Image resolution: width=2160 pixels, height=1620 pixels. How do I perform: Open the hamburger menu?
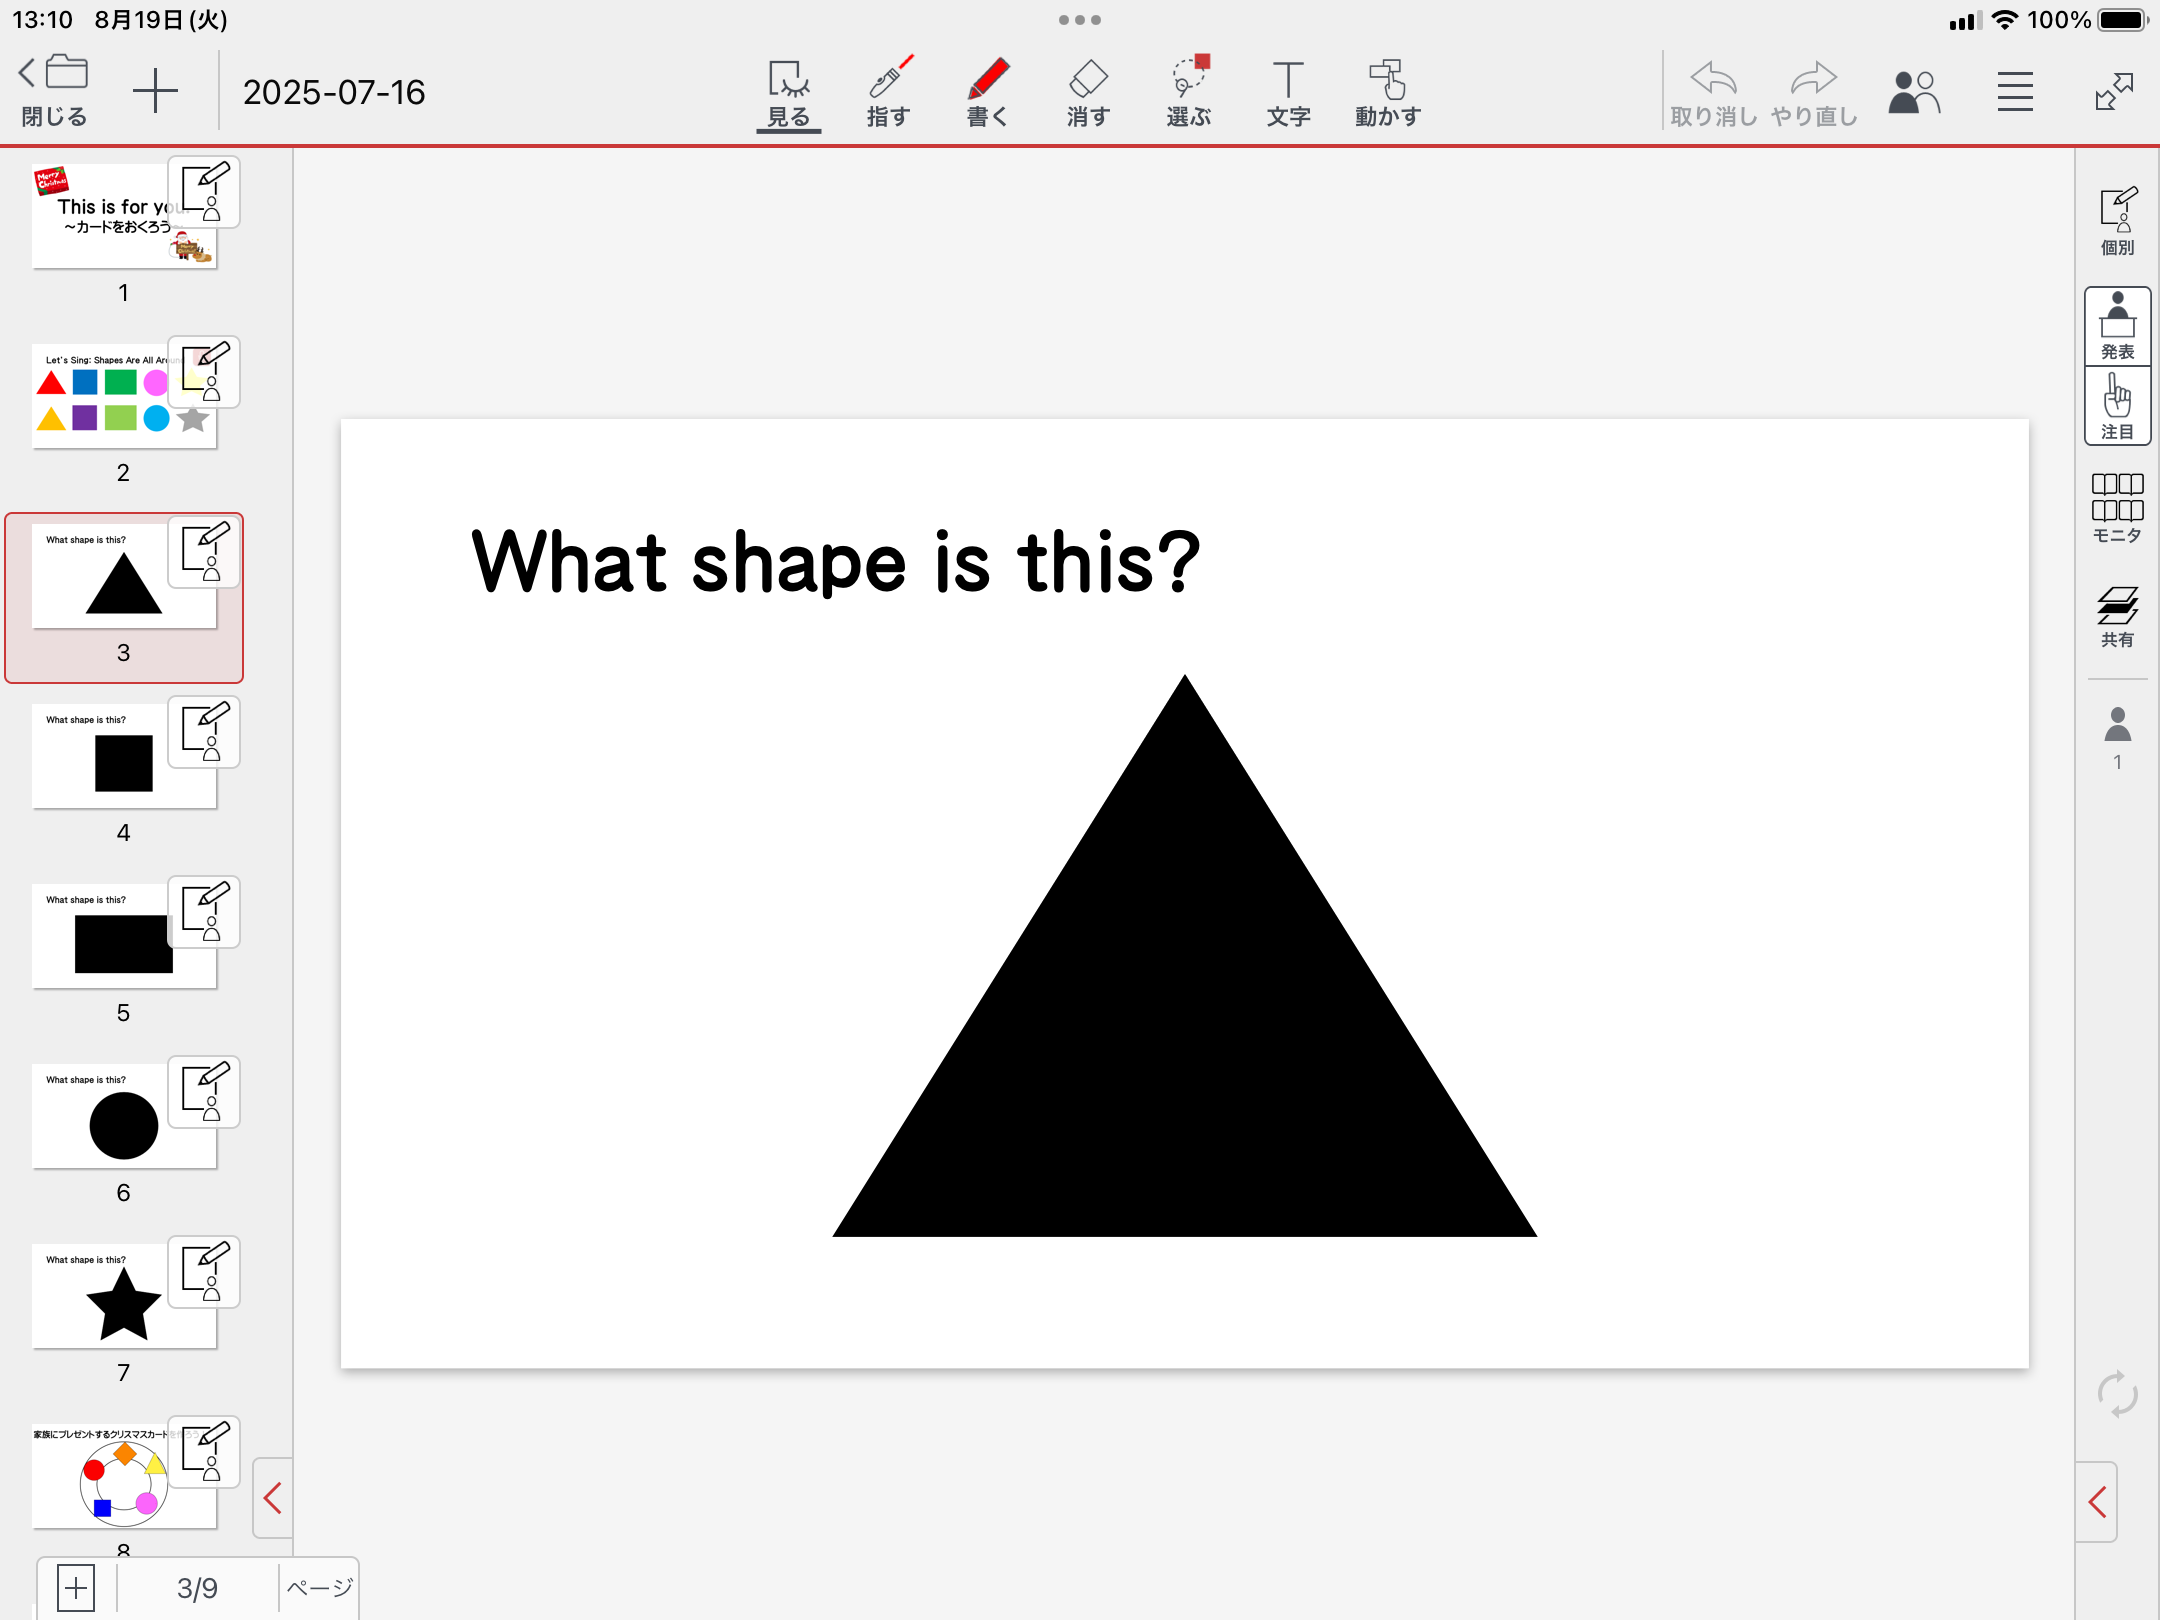pos(2015,92)
